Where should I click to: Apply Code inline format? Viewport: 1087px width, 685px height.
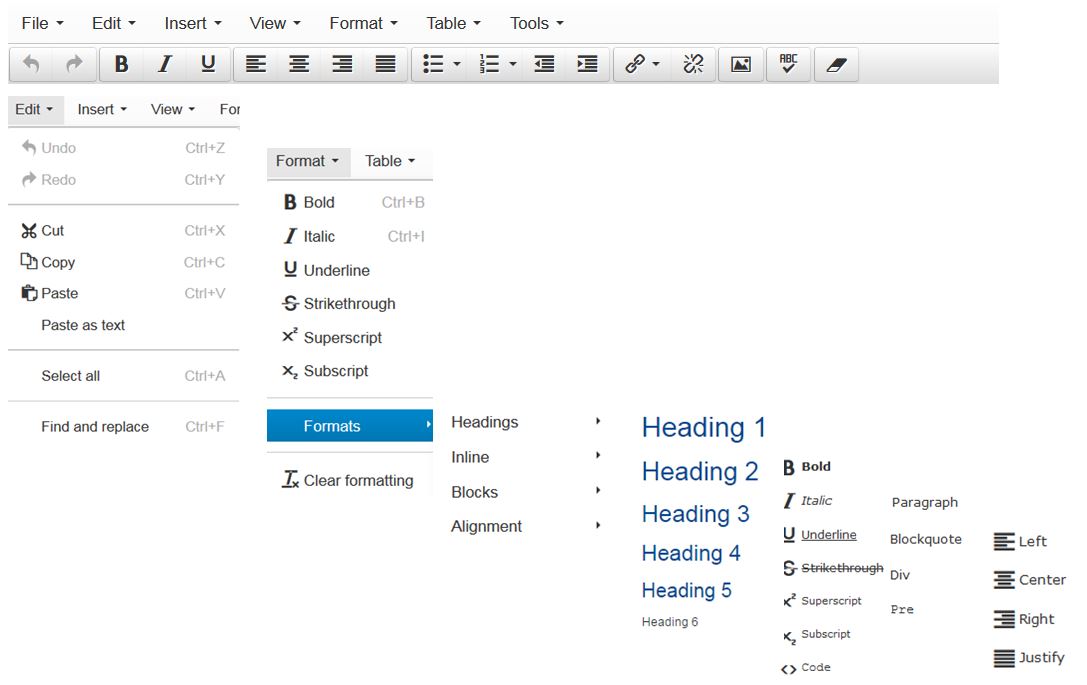coord(806,668)
